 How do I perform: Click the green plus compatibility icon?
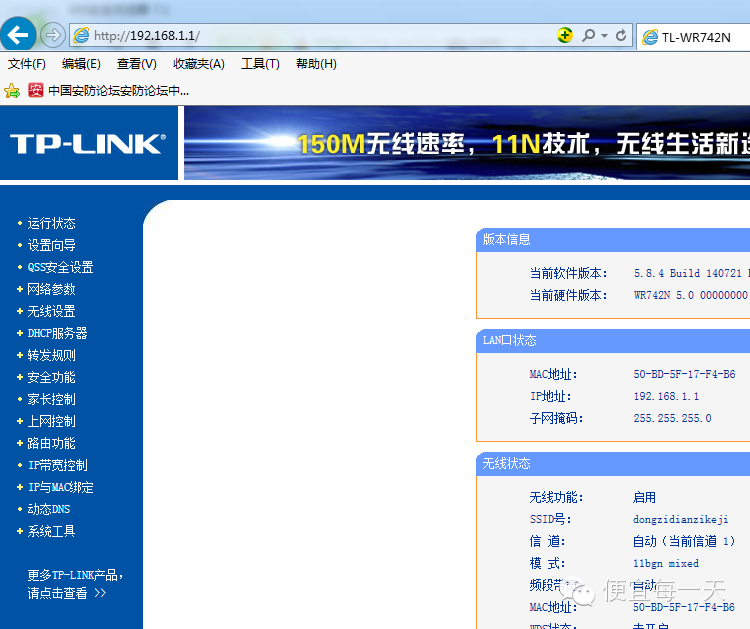click(x=565, y=35)
